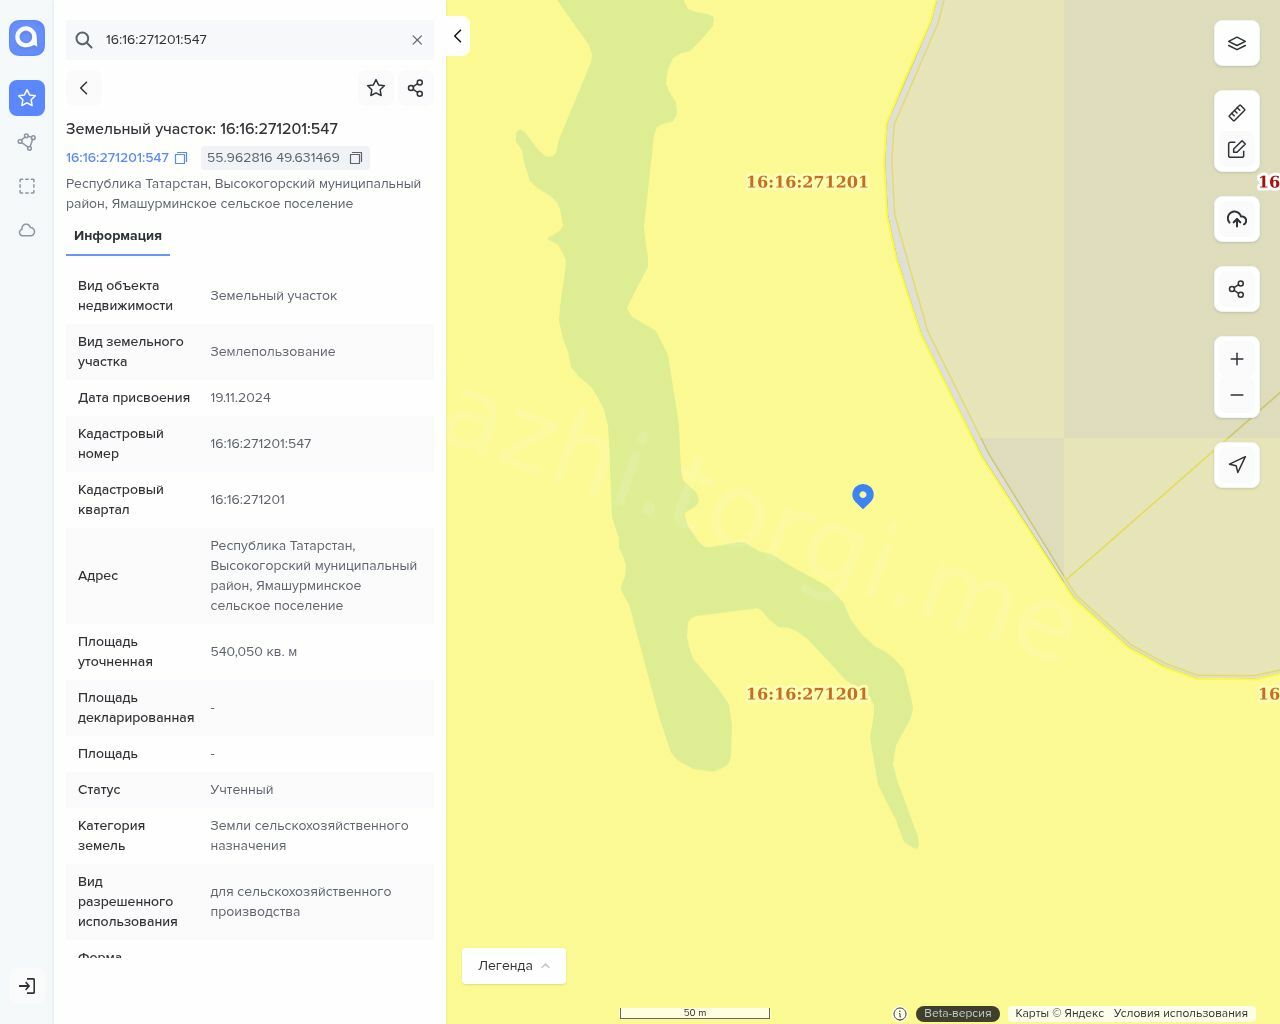Open Условия использования link

(x=1180, y=1013)
